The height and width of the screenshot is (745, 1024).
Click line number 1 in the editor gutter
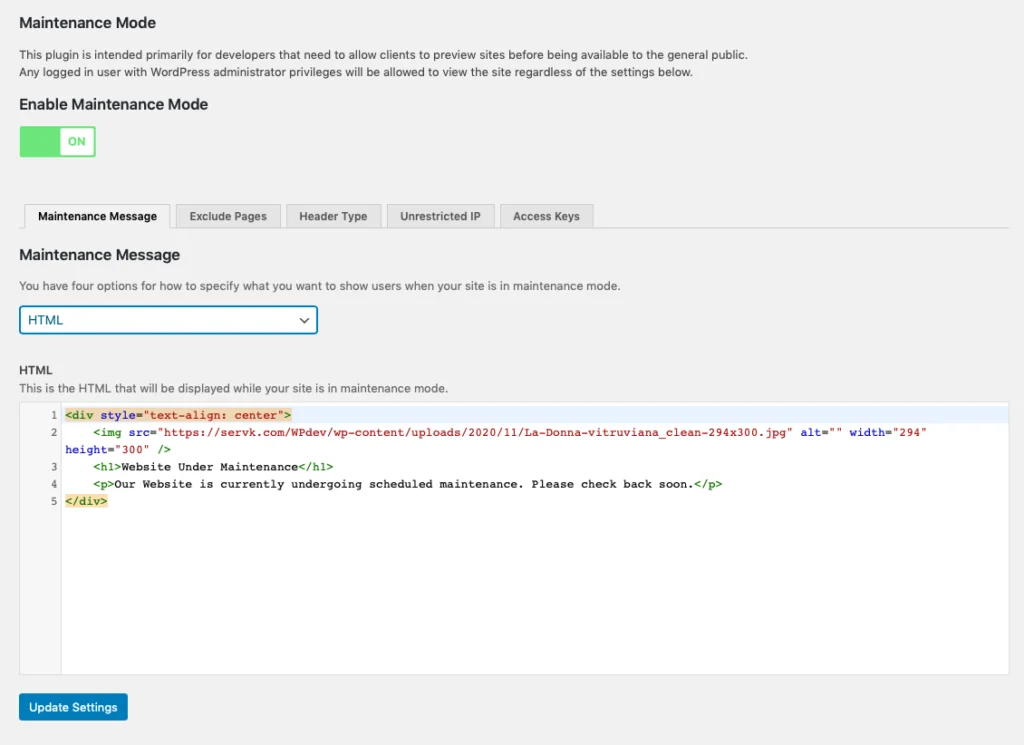click(54, 415)
